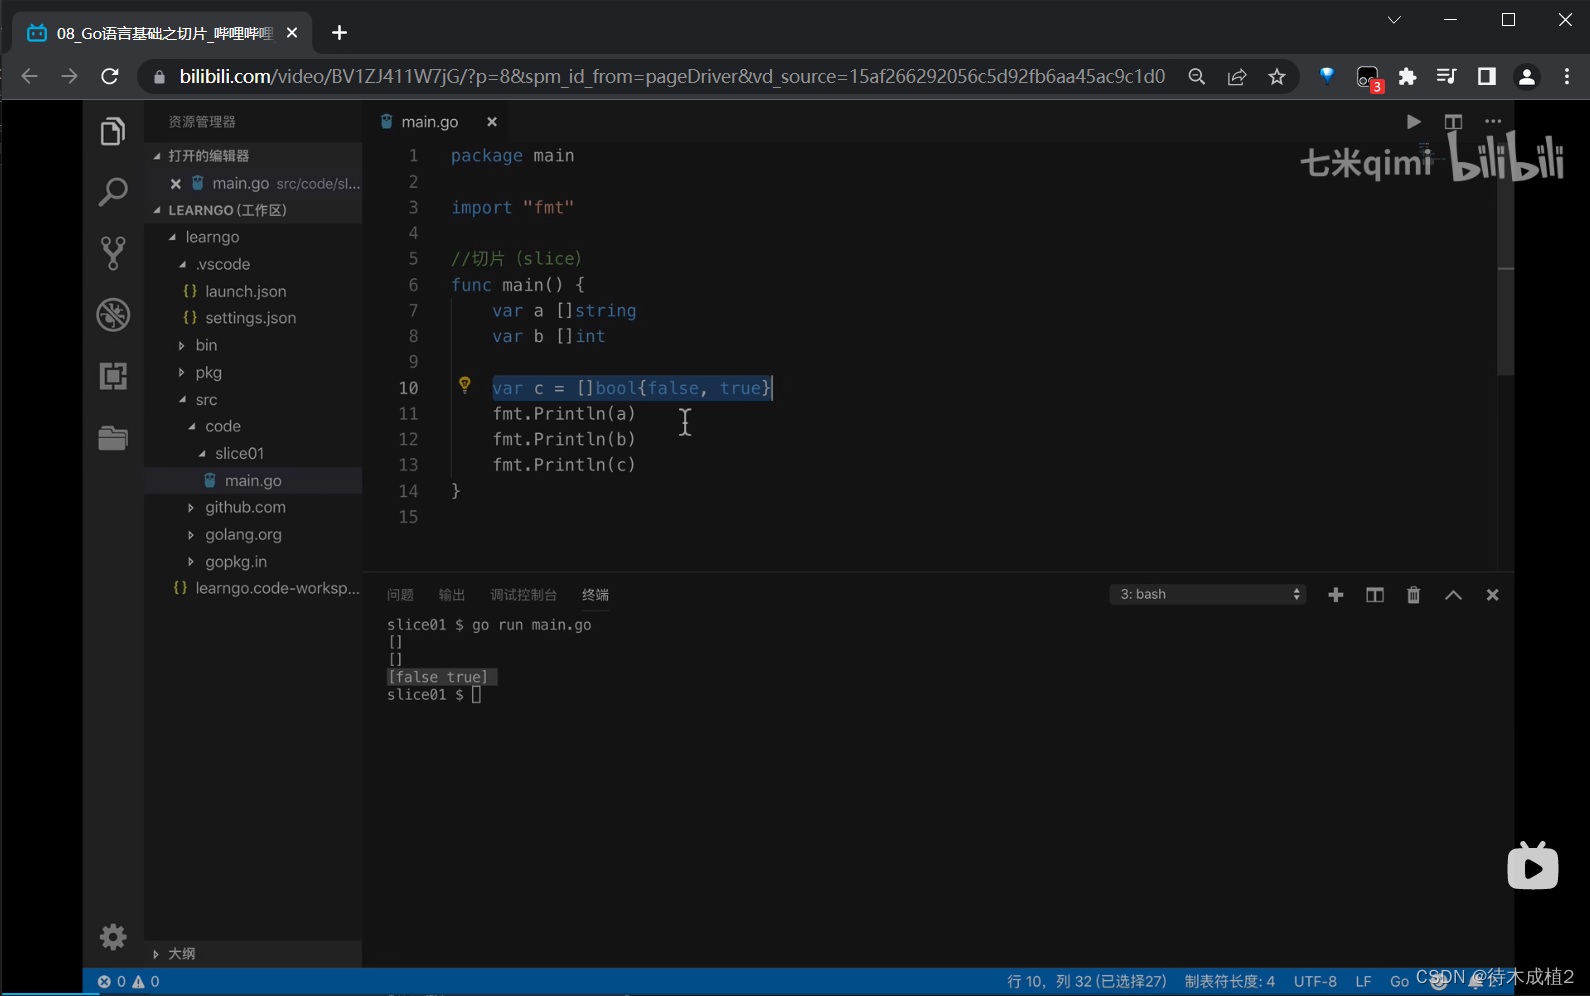
Task: Select the main.go editor tab
Action: (x=429, y=122)
